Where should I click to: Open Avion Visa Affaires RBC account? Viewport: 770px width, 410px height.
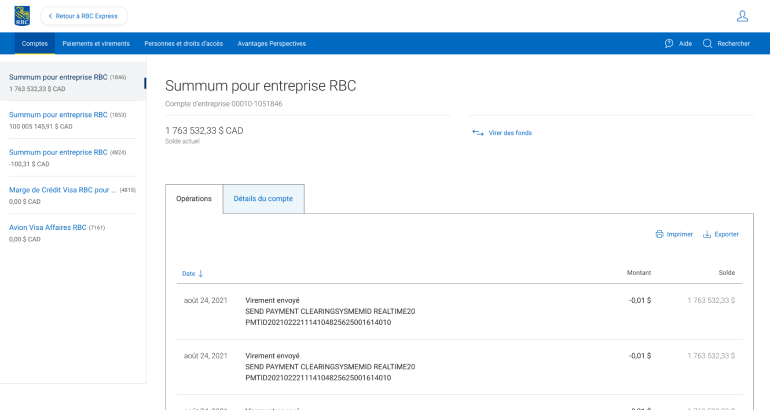[x=48, y=227]
